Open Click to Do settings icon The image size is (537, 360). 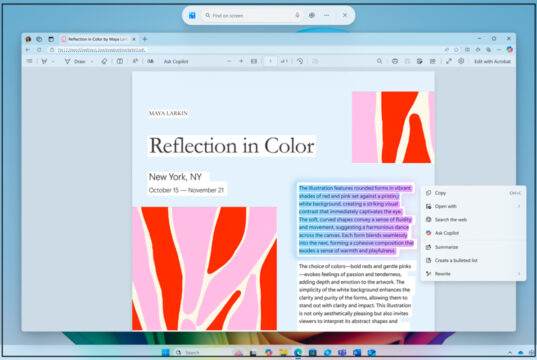click(312, 15)
